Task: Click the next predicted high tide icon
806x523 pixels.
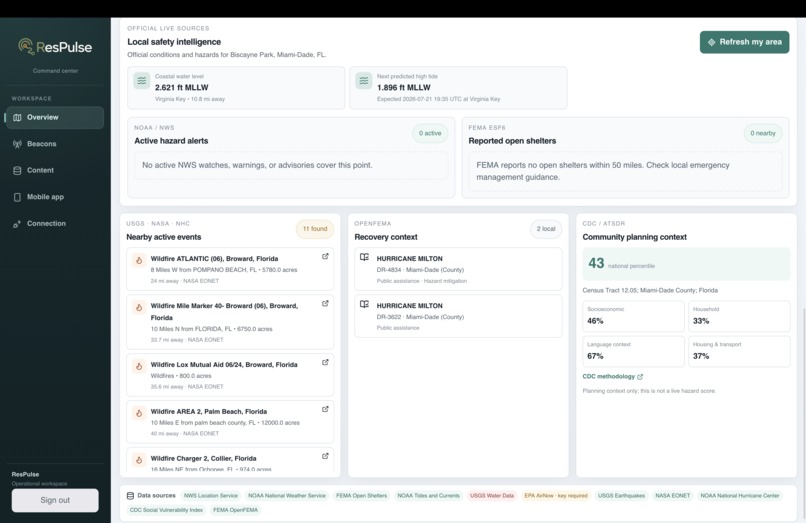Action: pos(363,81)
